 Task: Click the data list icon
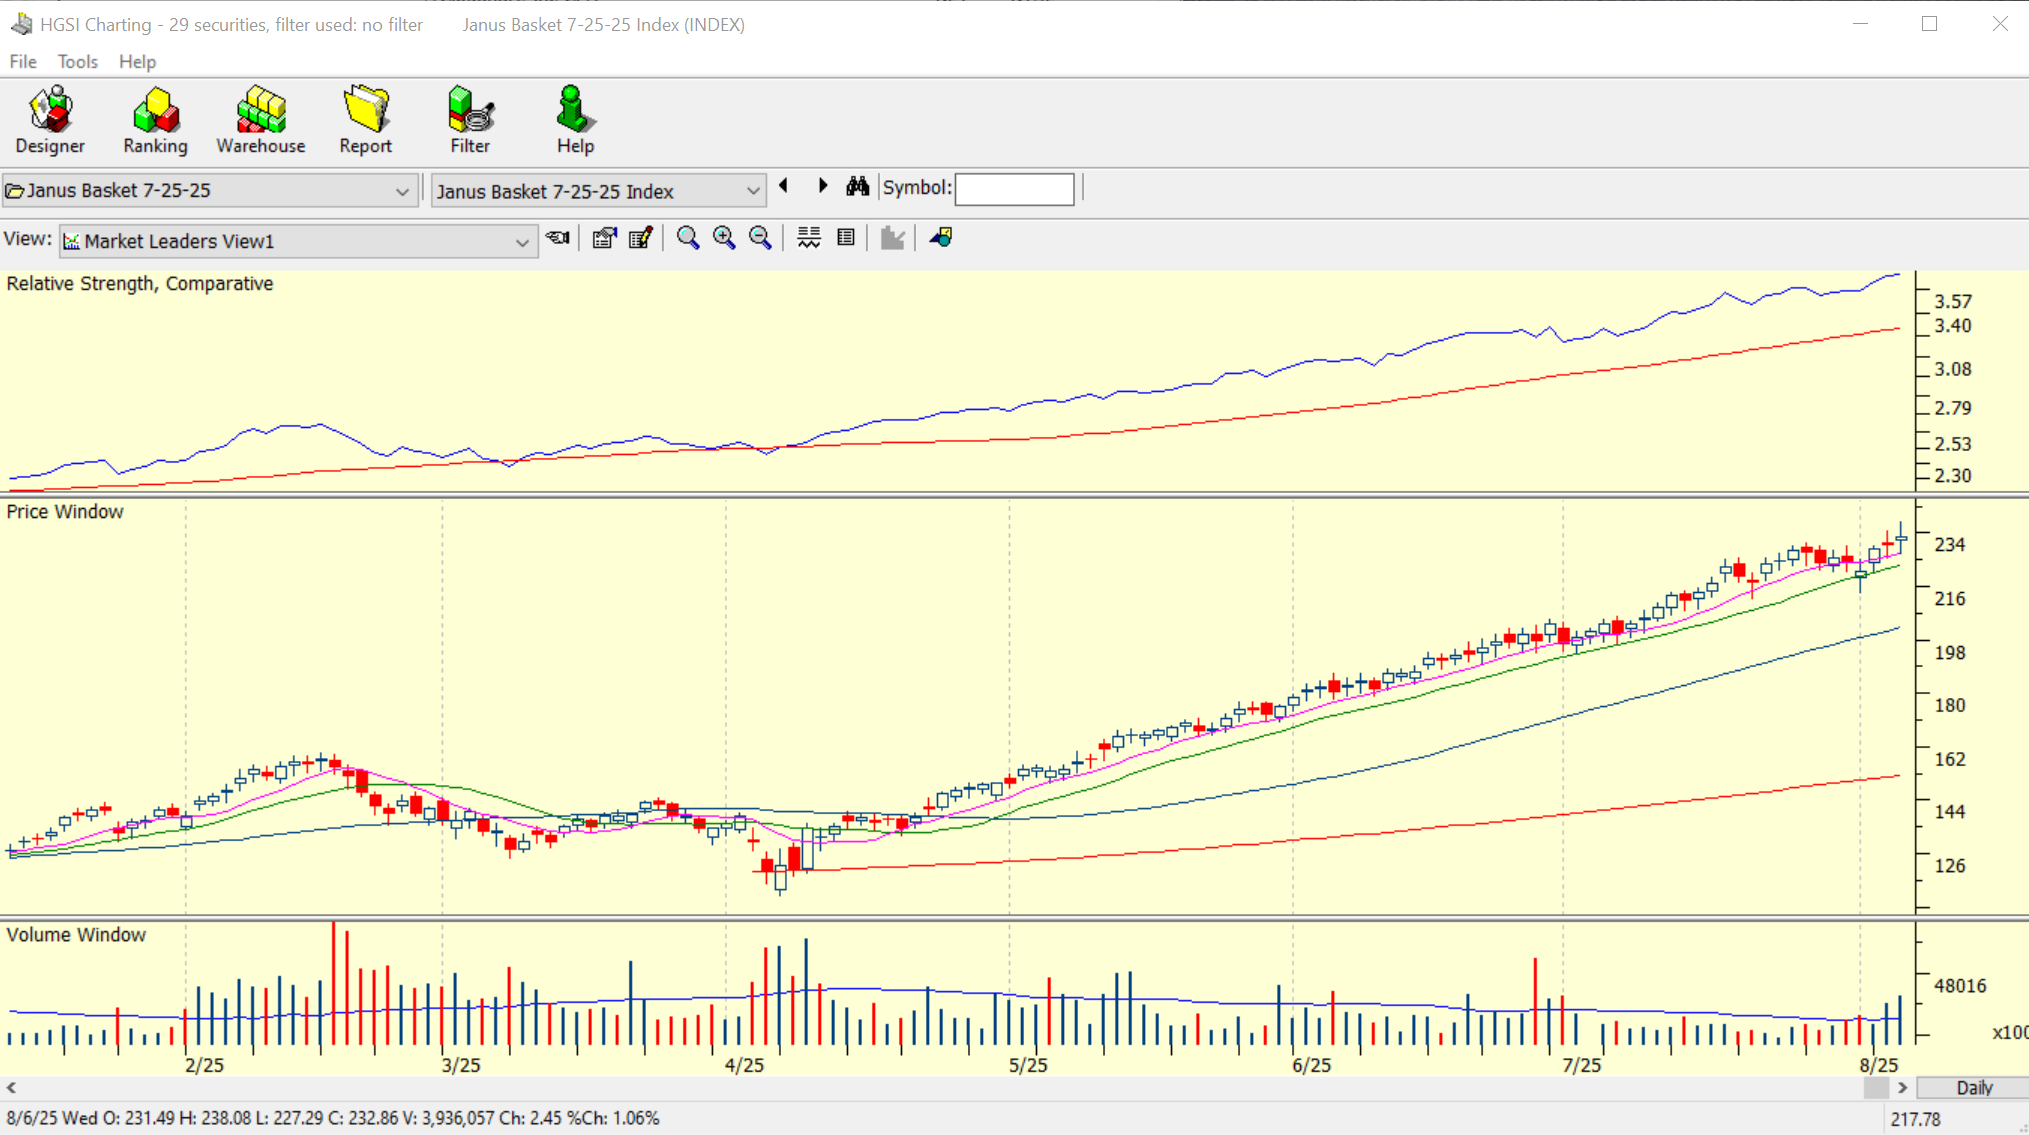click(x=846, y=238)
